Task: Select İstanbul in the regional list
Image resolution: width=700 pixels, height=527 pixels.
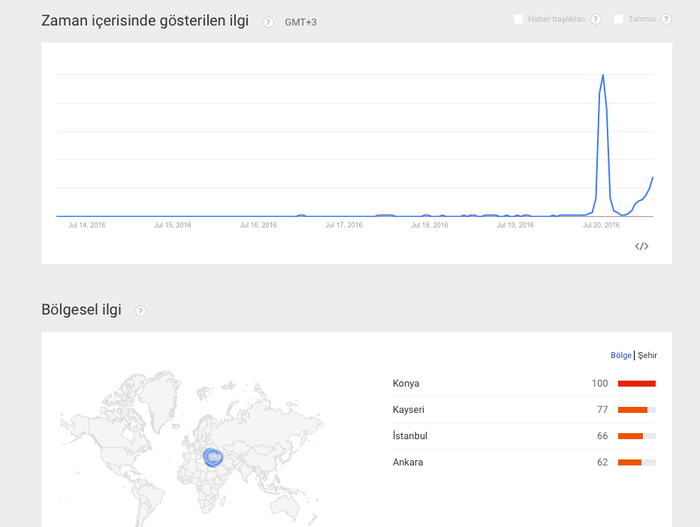Action: (524, 436)
